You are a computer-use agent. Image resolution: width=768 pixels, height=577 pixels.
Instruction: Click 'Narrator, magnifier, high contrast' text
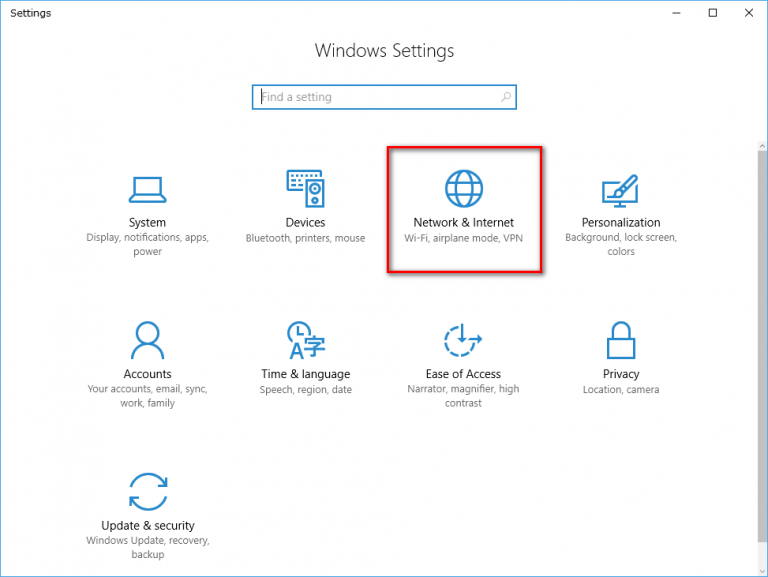(x=463, y=396)
